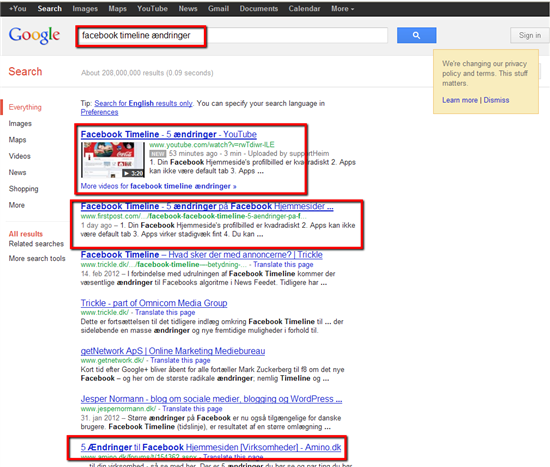Click 'Translate this page' next to www.trickle.dk/

pos(165,312)
